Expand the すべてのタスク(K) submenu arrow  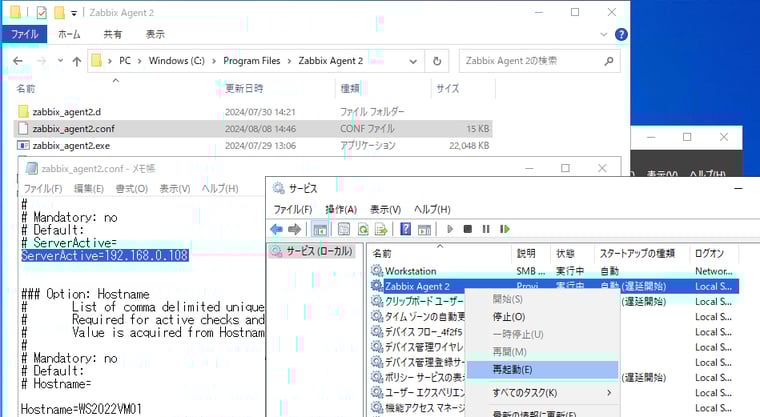(609, 393)
